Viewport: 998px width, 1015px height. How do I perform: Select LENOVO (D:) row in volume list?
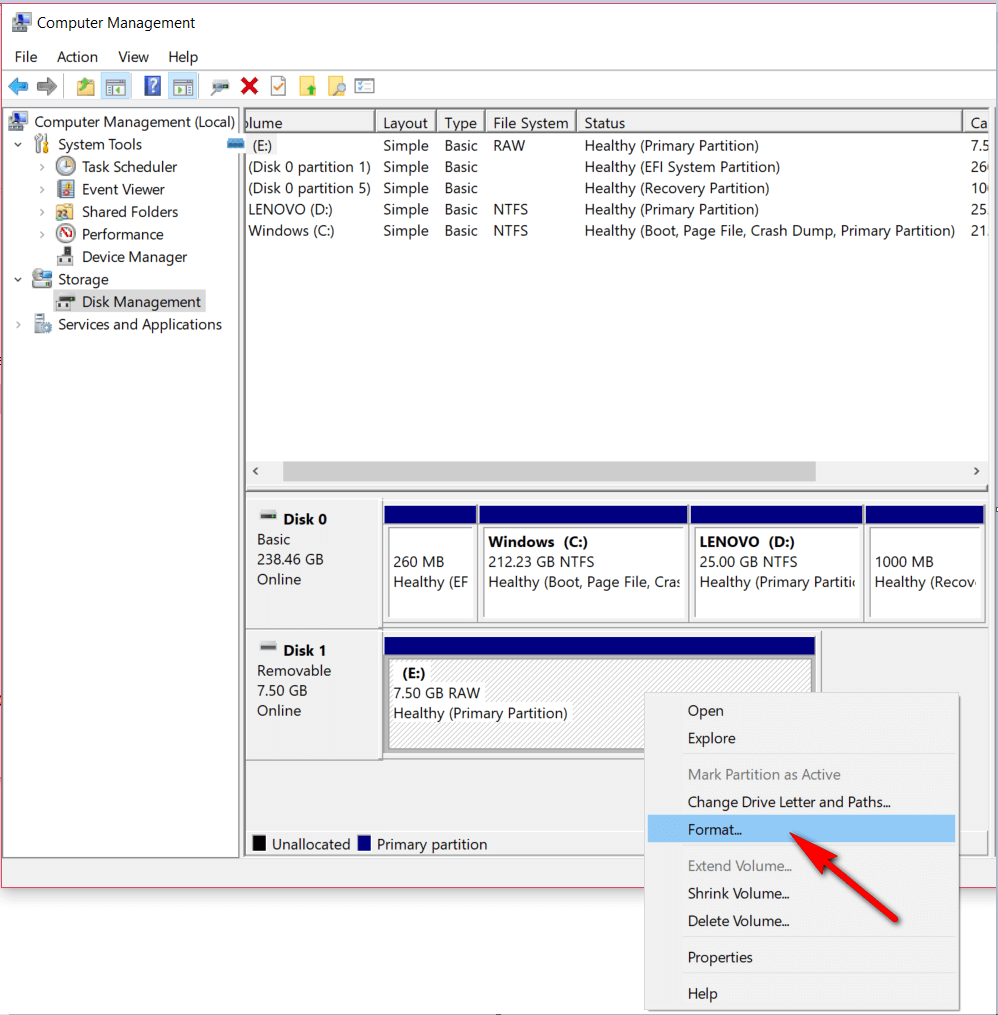(x=617, y=210)
